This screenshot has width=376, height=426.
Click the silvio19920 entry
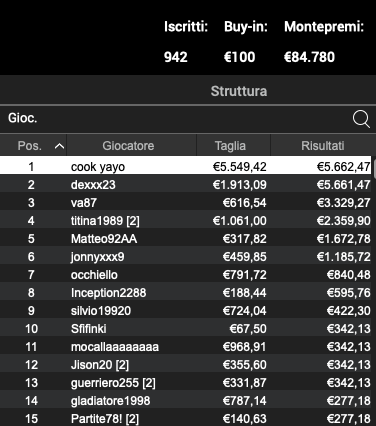(x=185, y=310)
